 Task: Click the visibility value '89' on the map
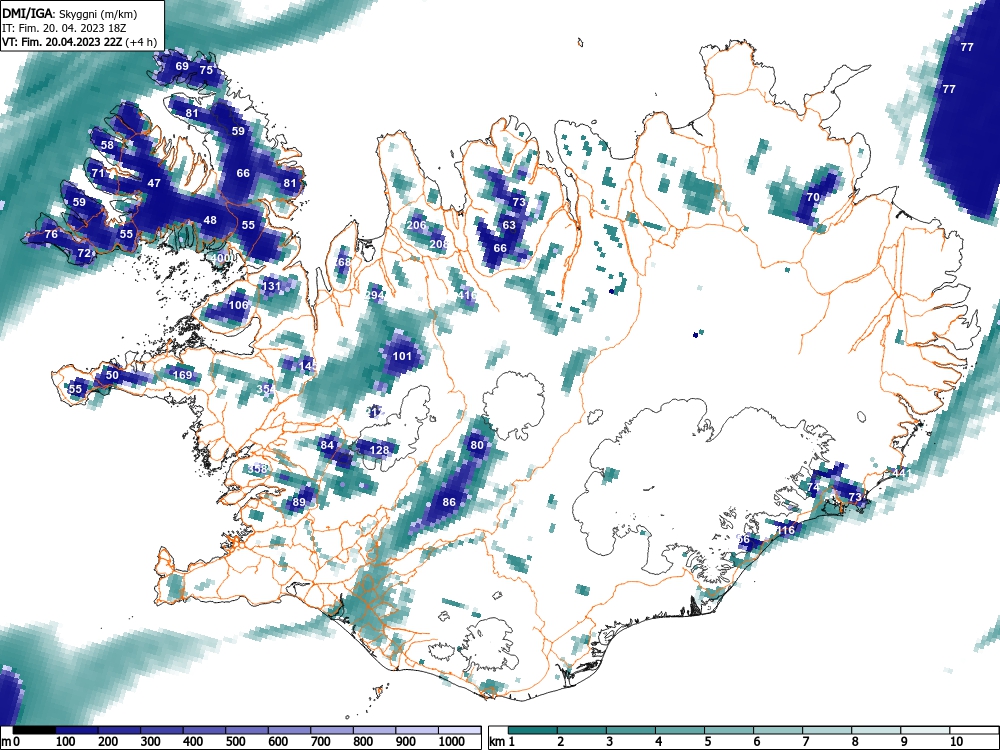tap(299, 502)
